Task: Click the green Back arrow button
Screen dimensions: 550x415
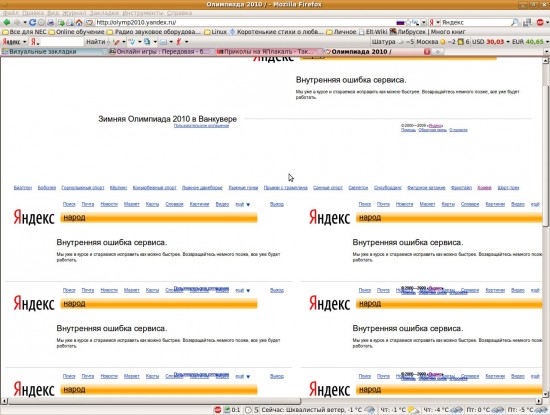Action: point(6,22)
